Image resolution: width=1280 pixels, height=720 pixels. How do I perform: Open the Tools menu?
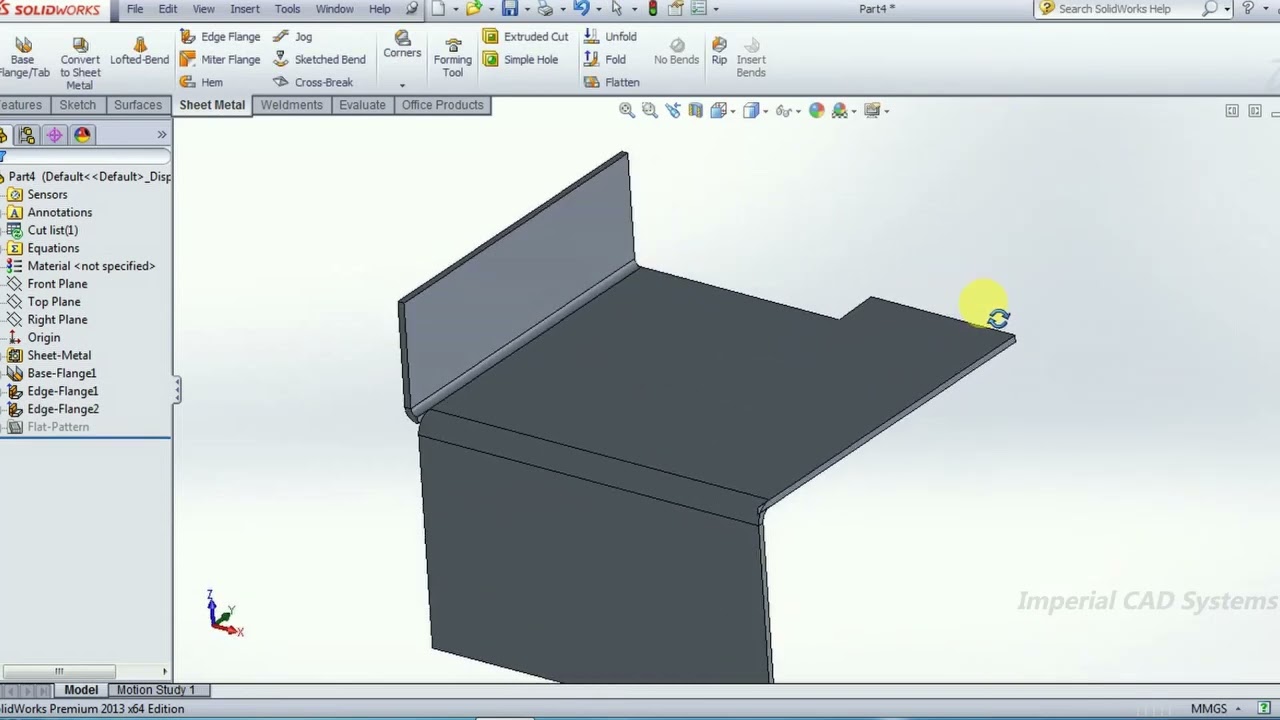287,9
